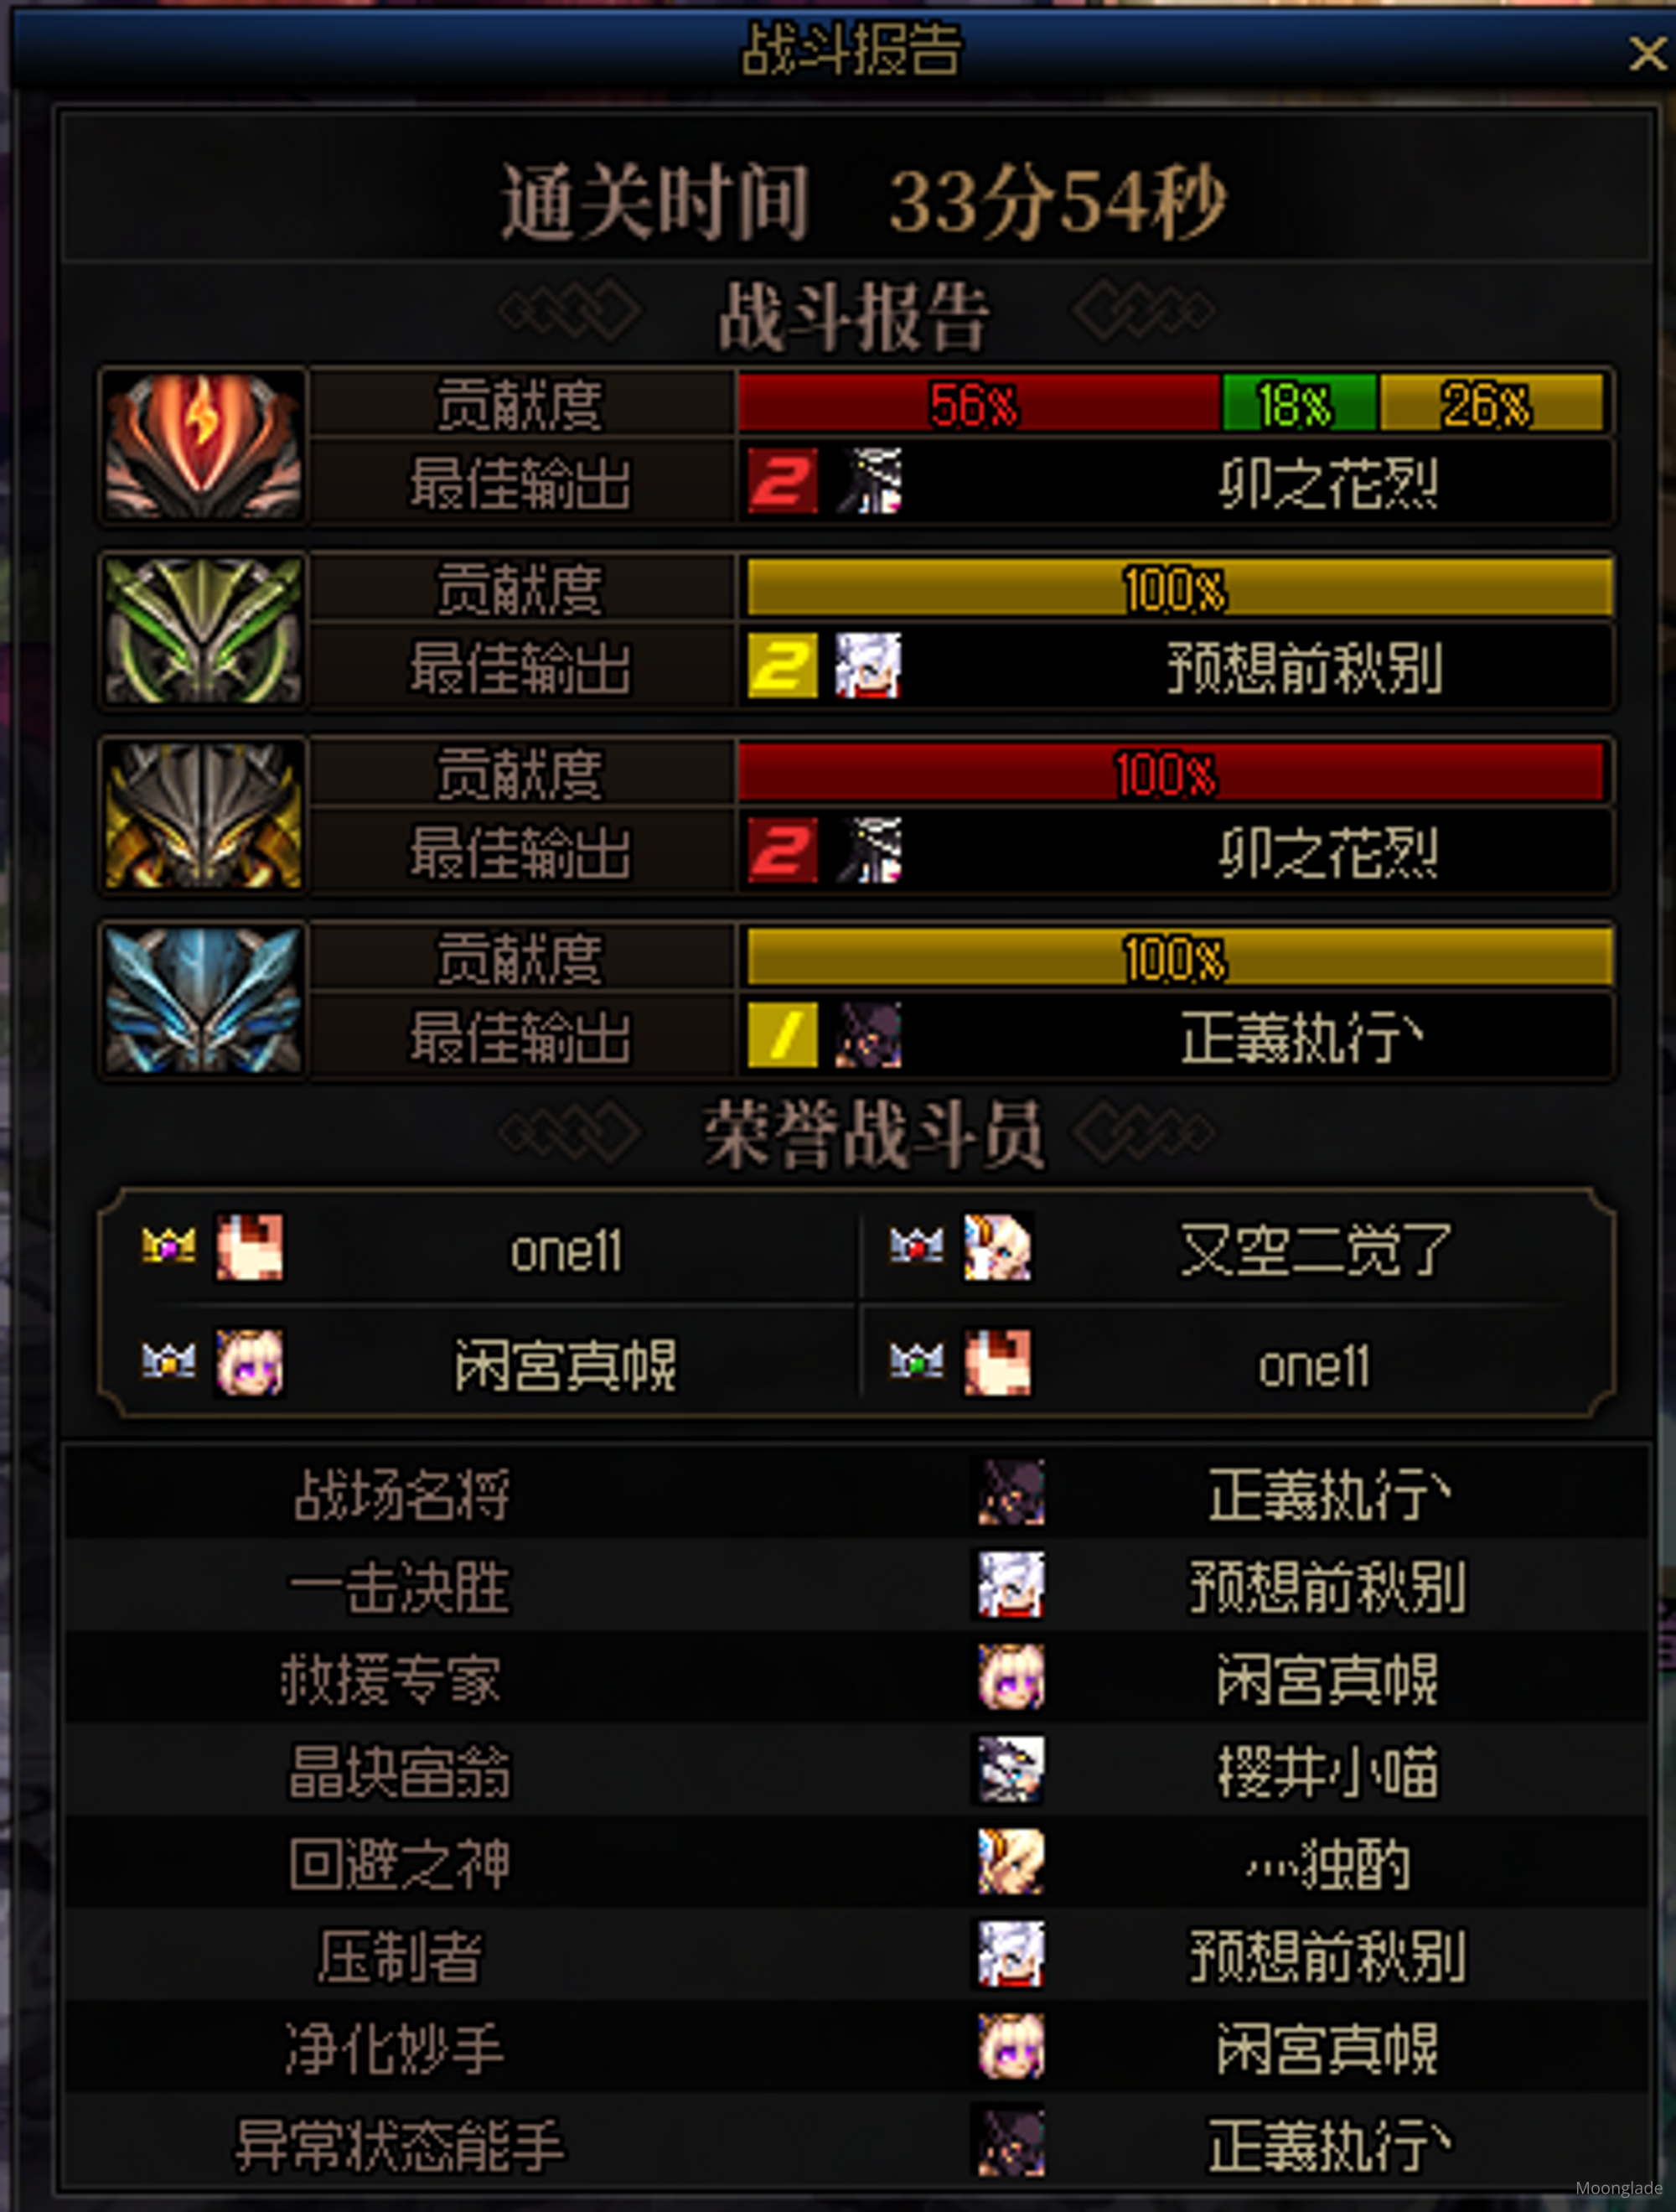The image size is (1676, 2212).
Task: Click the red flame boss emblem icon
Action: [x=203, y=445]
